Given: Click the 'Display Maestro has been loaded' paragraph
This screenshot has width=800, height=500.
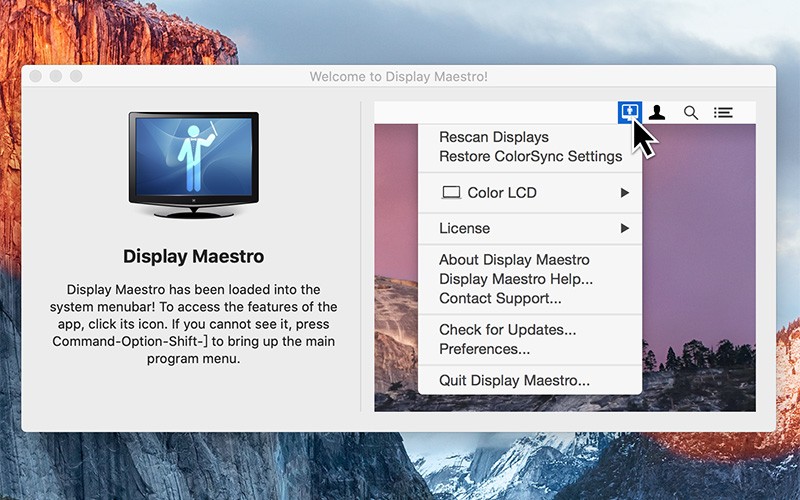Looking at the screenshot, I should coord(193,324).
